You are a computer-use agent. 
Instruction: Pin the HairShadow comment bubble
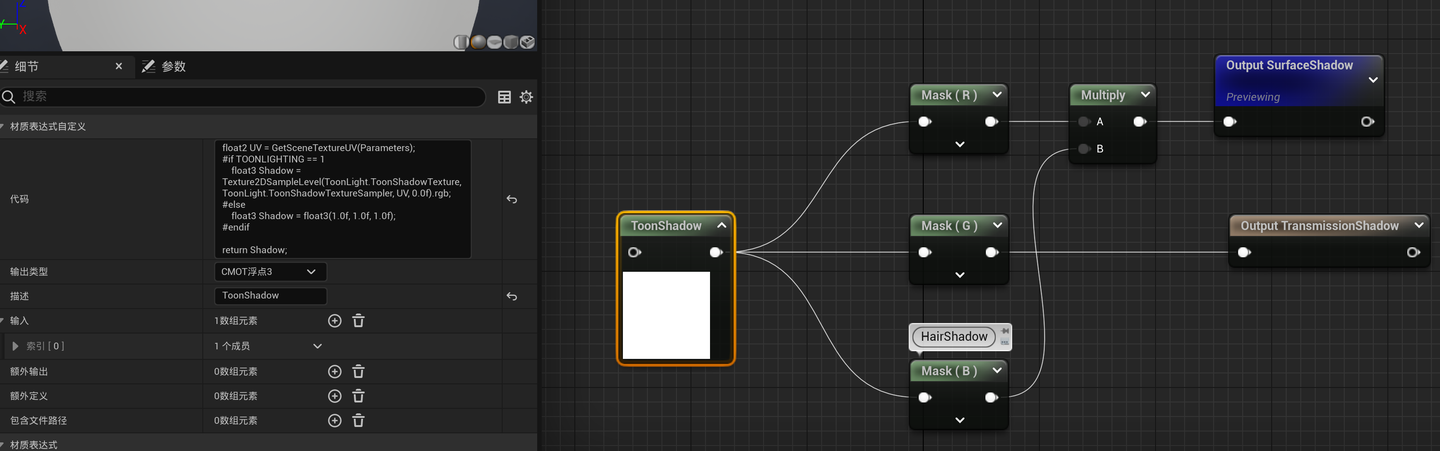click(1005, 330)
